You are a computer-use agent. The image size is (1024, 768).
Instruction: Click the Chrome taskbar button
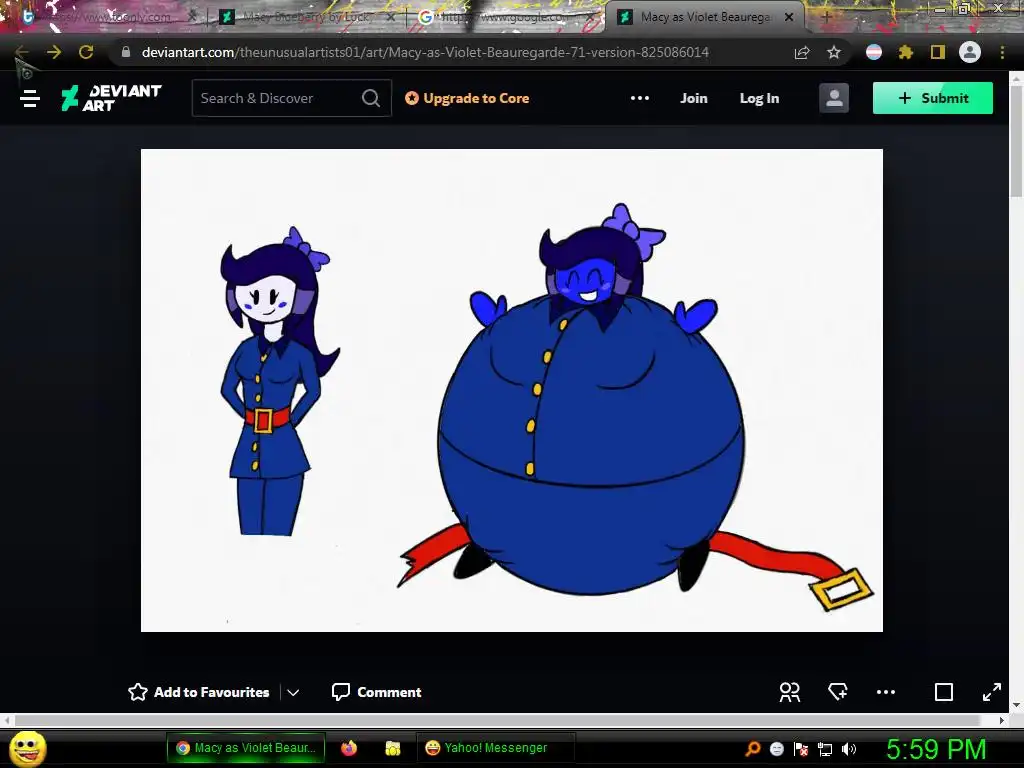[x=246, y=748]
